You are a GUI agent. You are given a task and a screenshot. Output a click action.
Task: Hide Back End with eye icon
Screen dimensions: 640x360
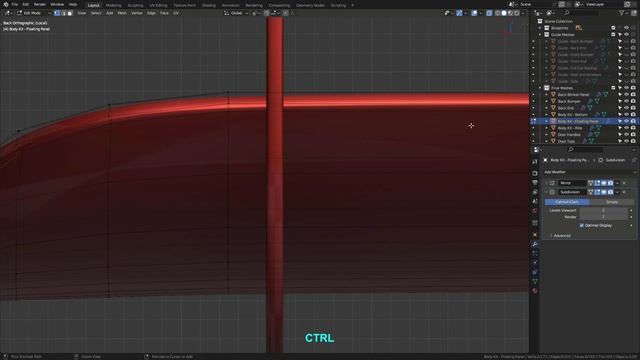627,108
